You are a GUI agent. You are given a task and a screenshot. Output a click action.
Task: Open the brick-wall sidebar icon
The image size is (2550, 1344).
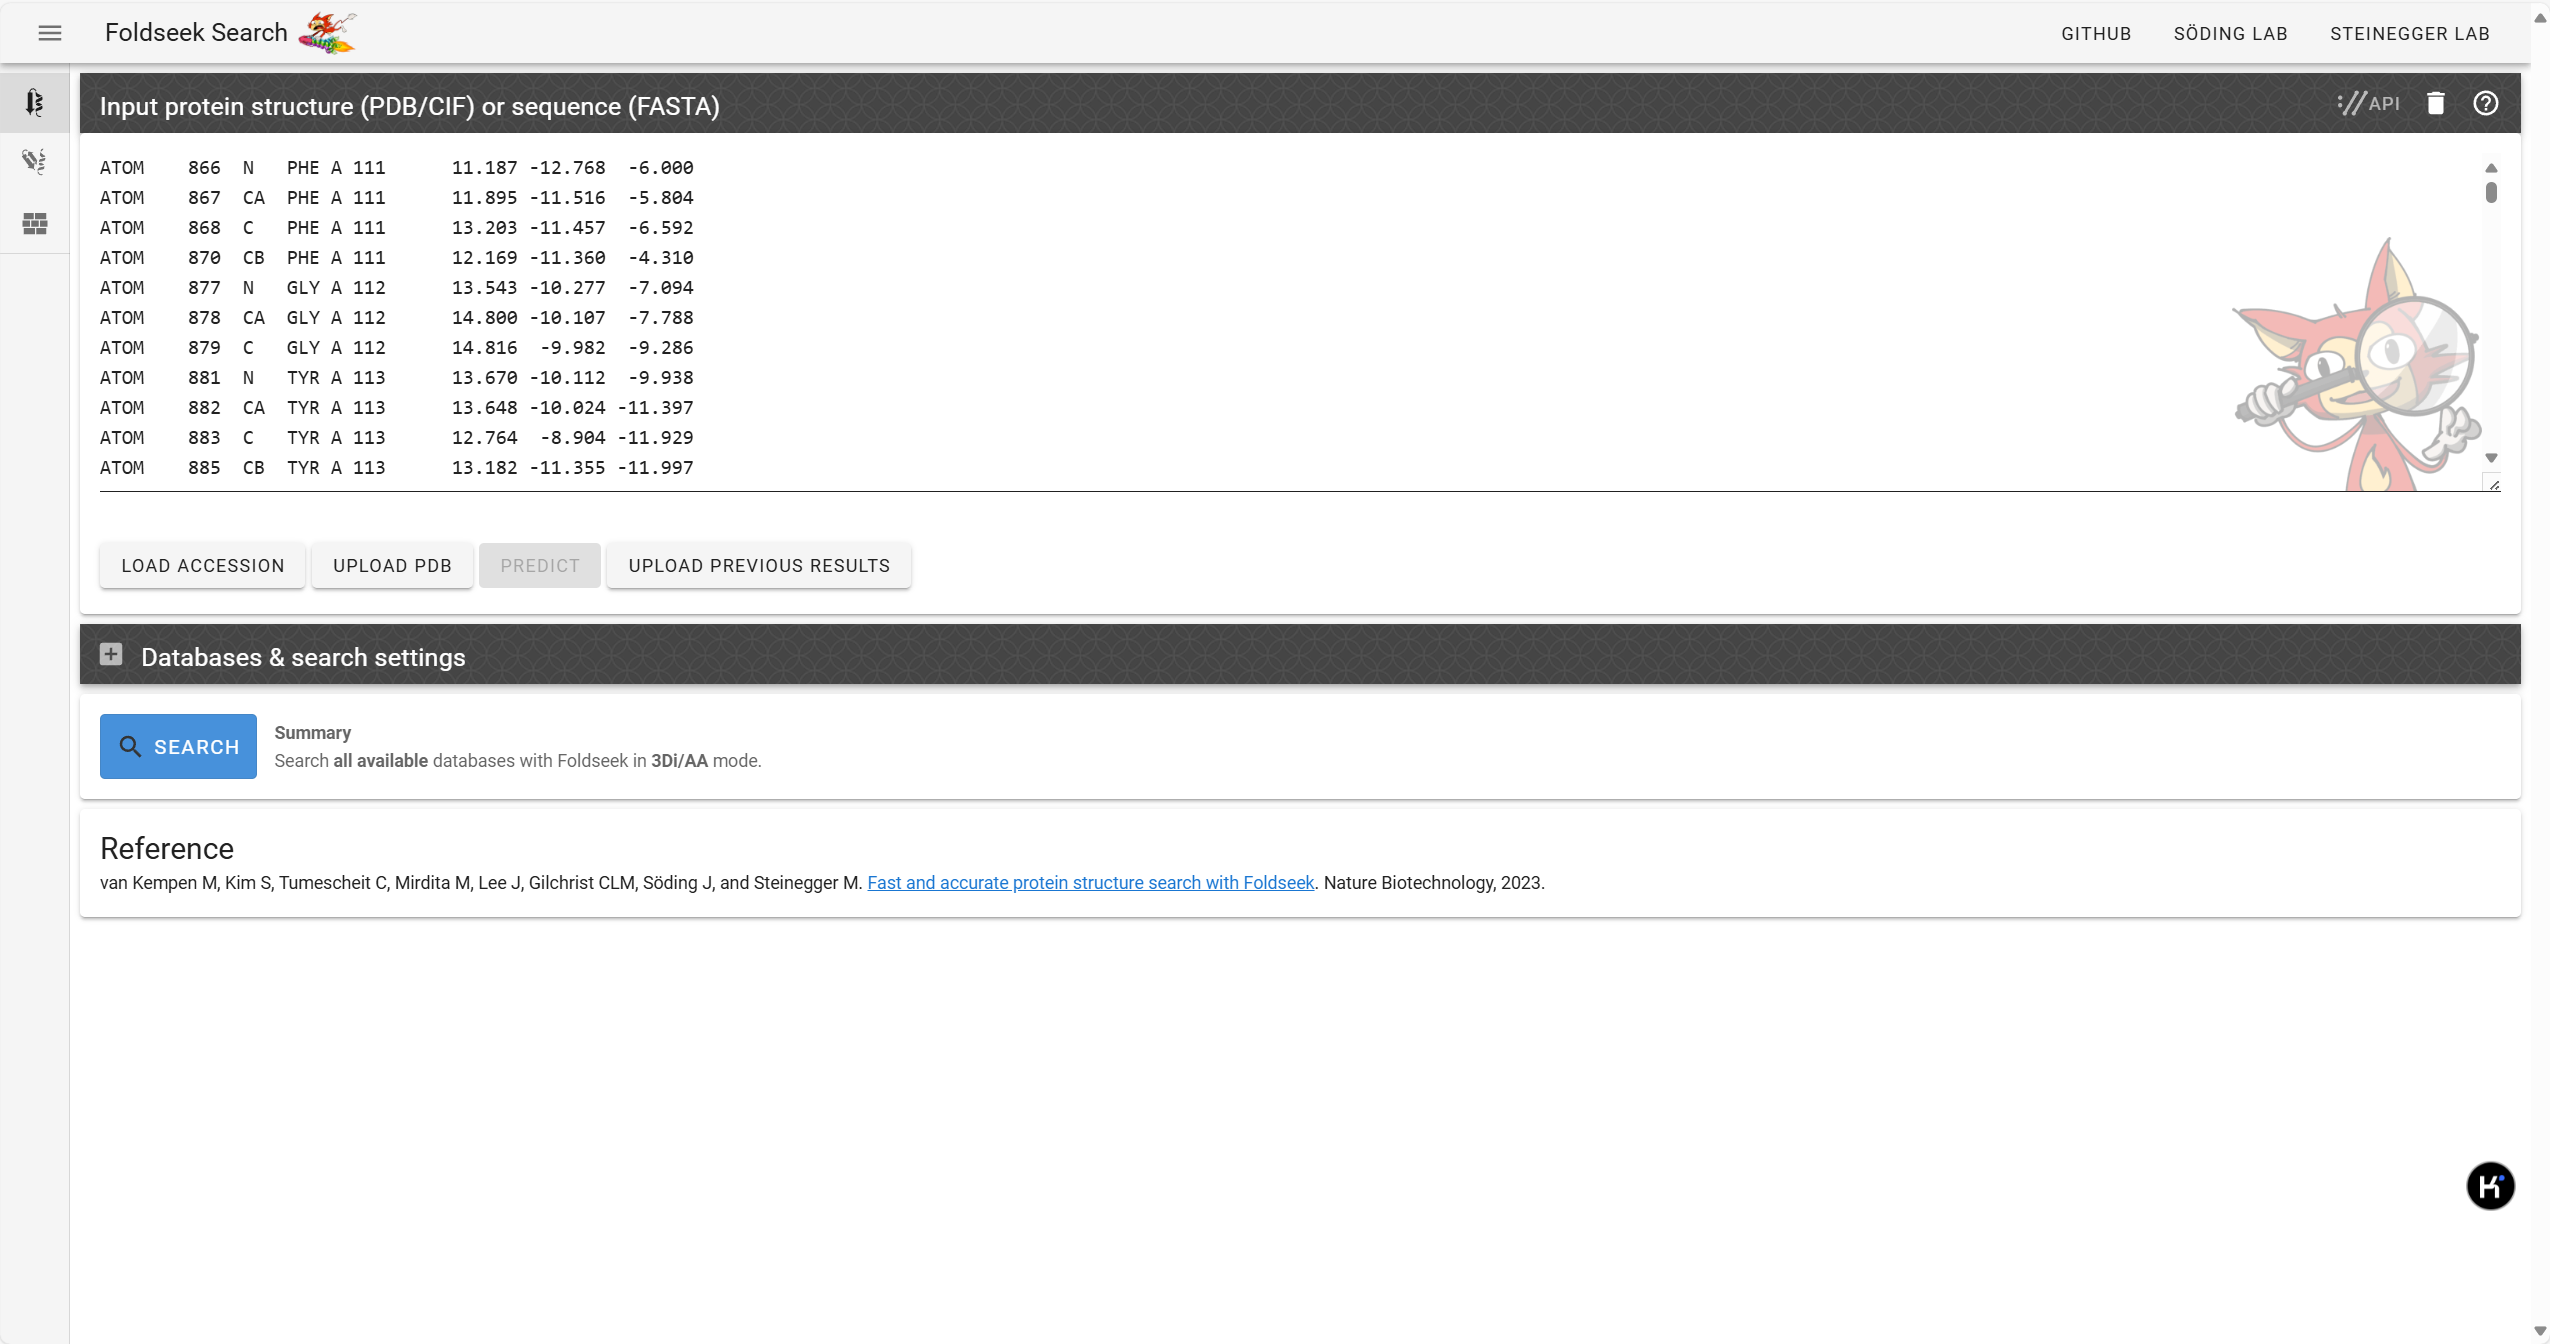(35, 224)
